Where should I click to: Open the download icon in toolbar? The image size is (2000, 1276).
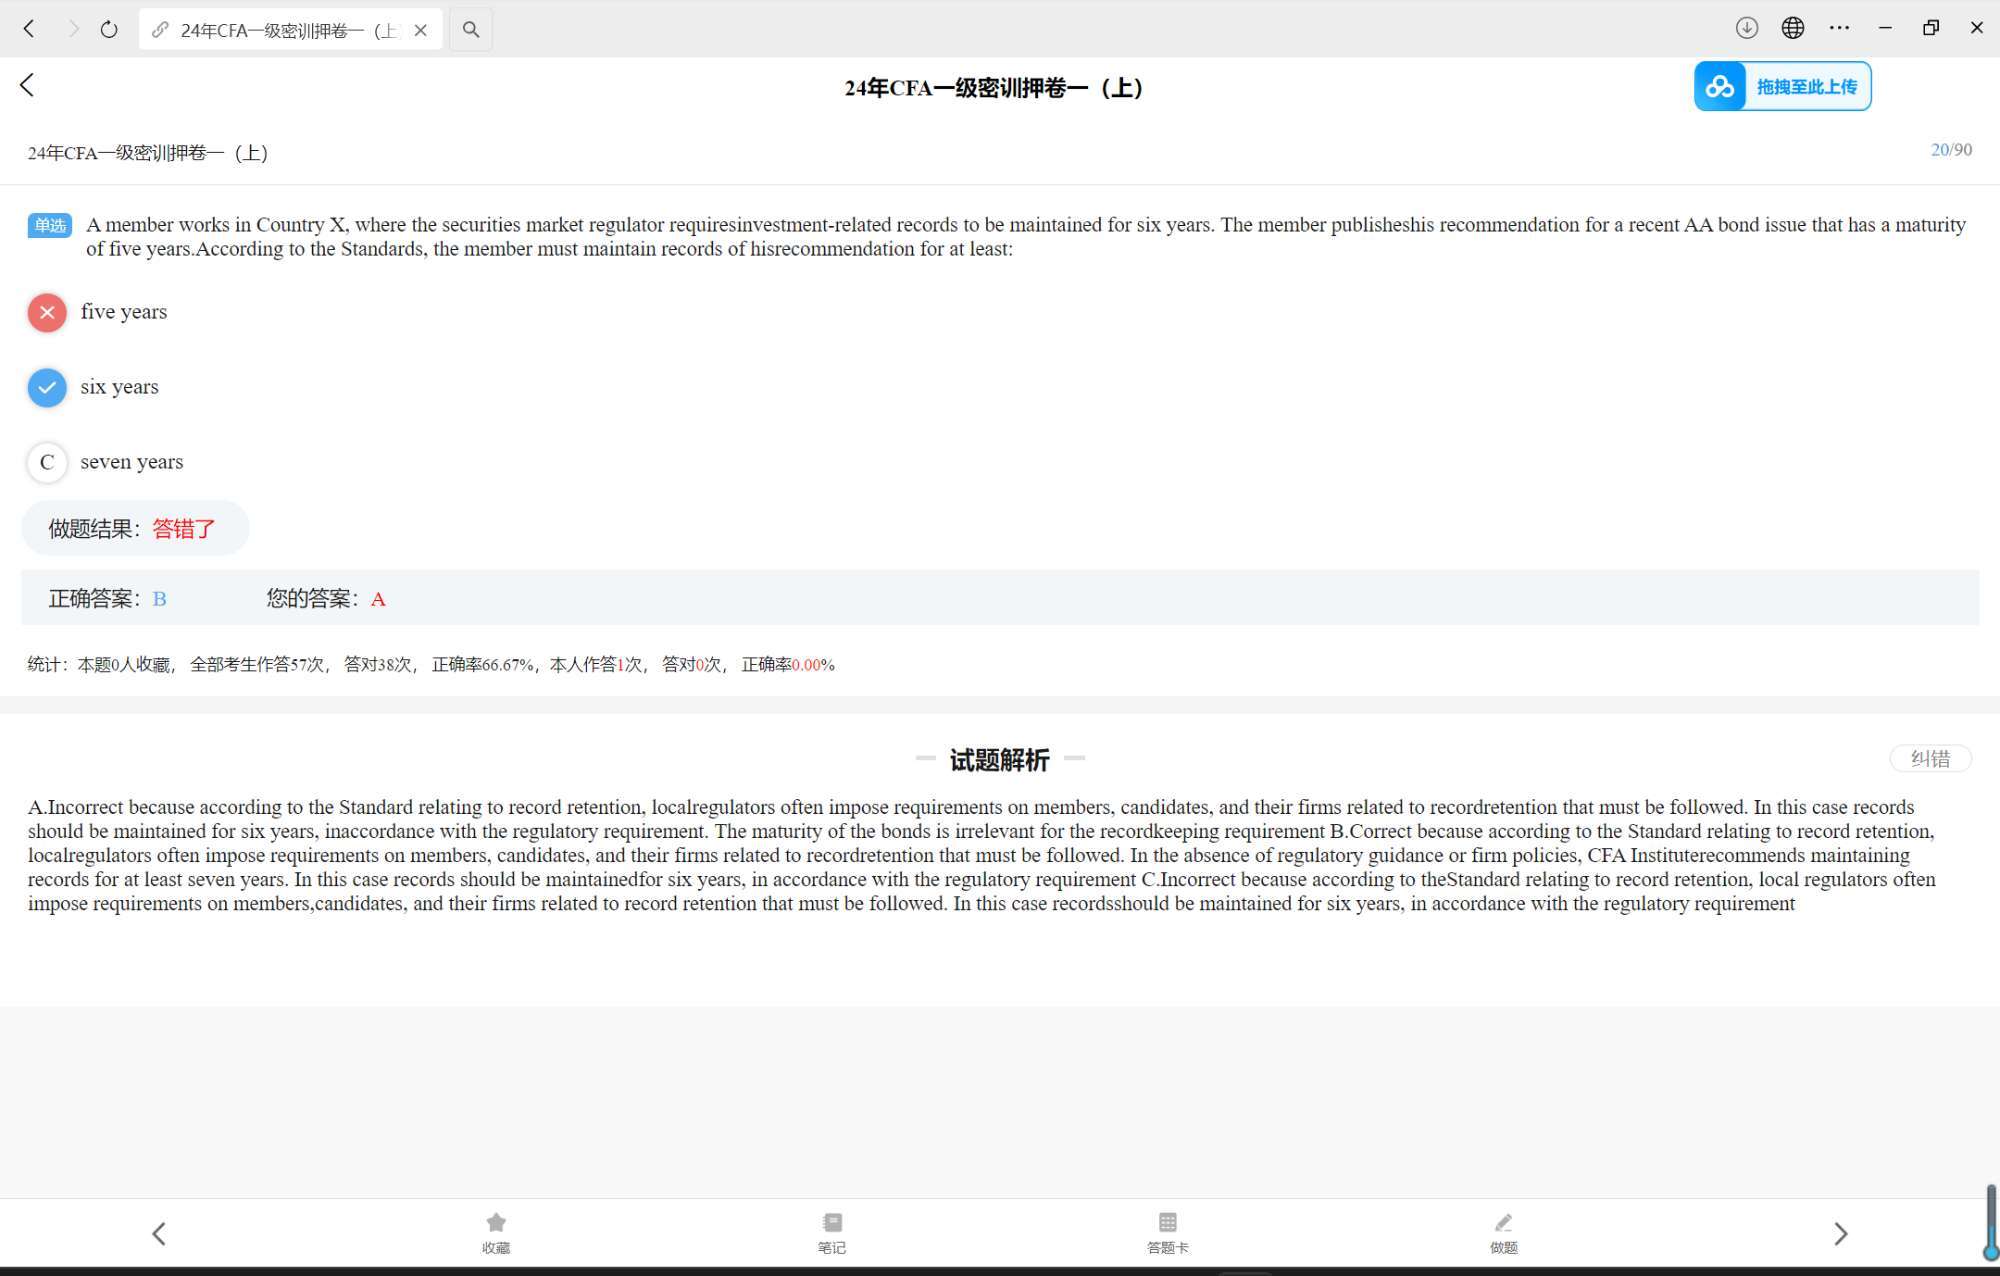tap(1746, 28)
